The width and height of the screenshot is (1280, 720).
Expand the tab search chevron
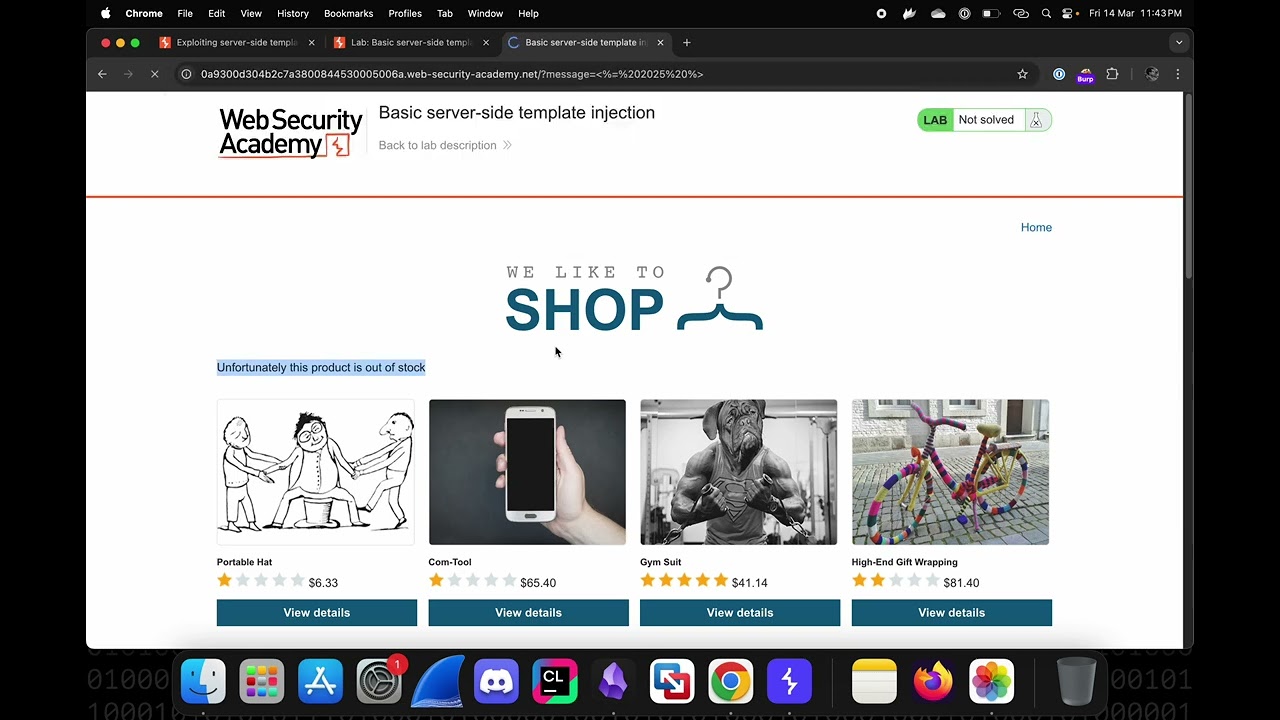click(1179, 42)
